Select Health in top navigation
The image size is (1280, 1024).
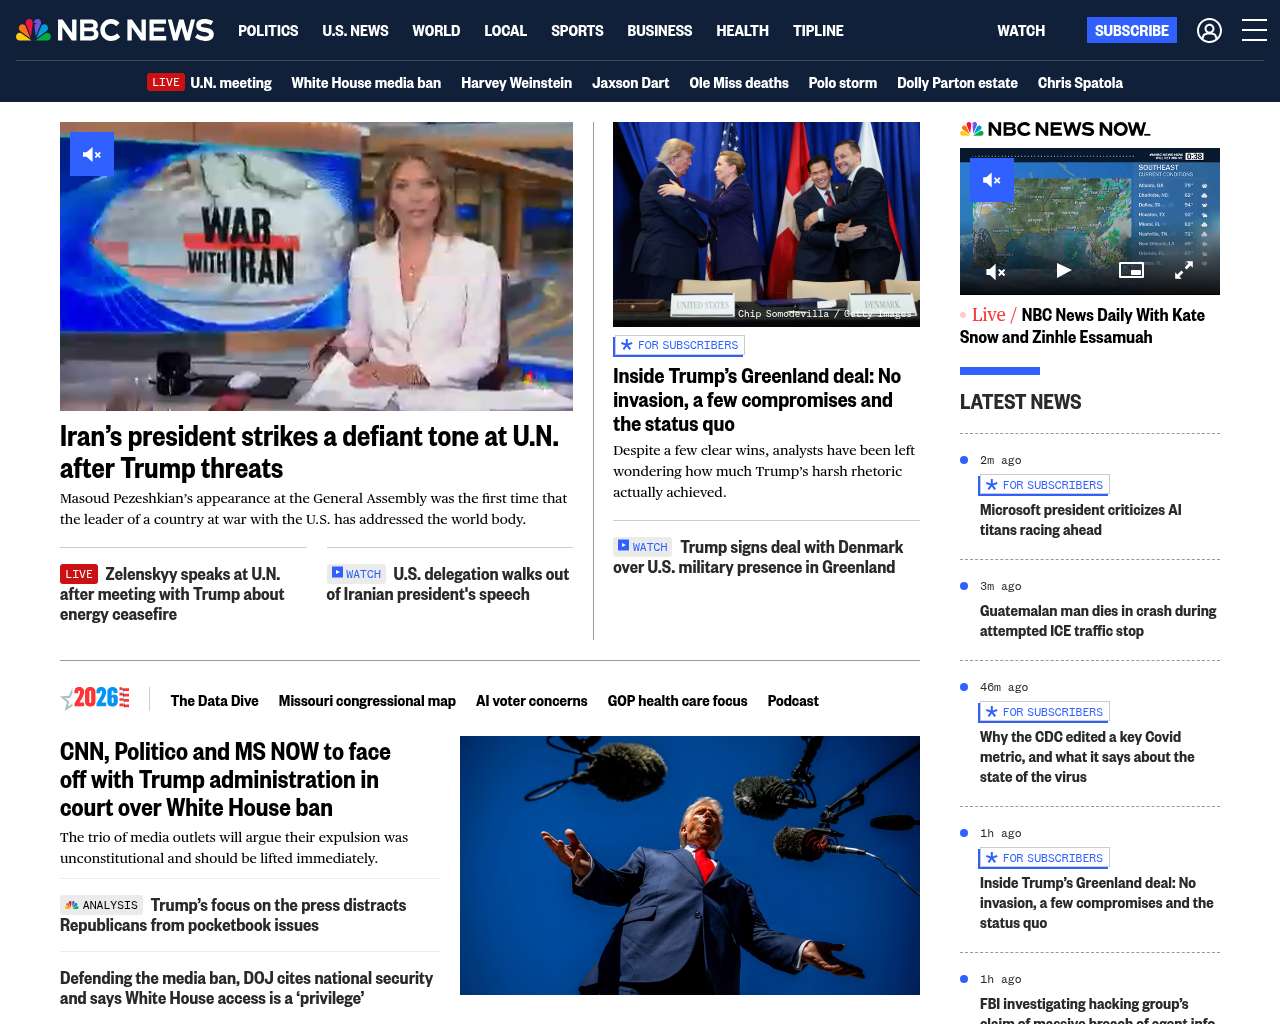(742, 31)
